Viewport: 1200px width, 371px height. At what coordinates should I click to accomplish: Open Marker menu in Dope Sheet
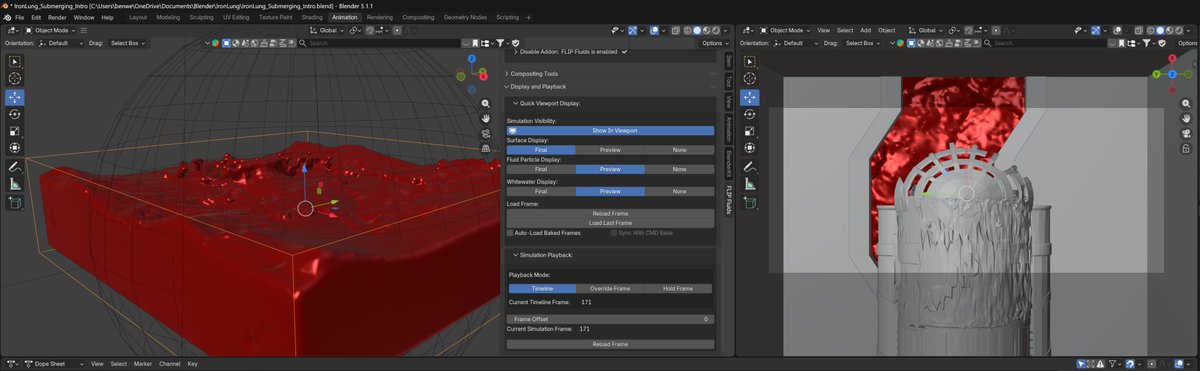(x=143, y=364)
